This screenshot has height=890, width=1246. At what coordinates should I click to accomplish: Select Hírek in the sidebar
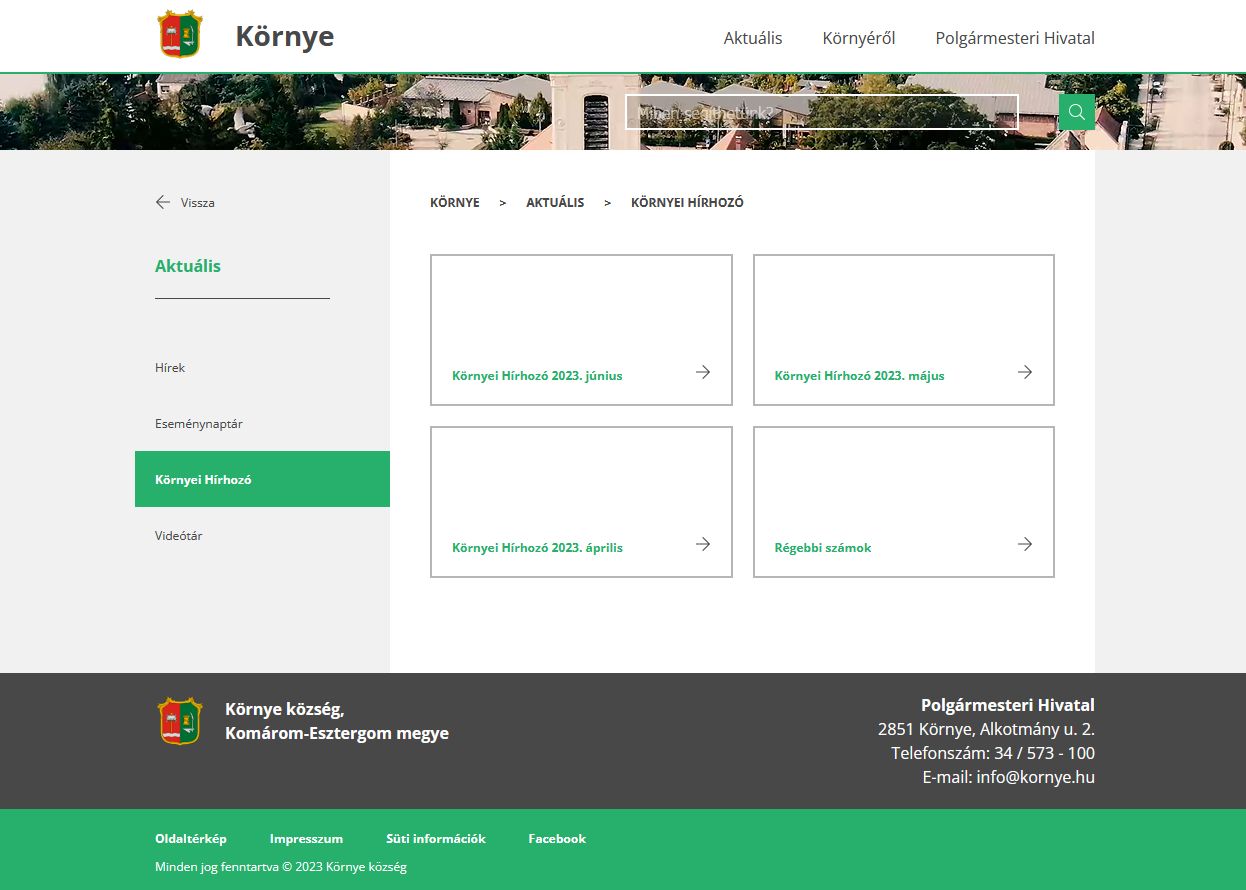pyautogui.click(x=170, y=367)
